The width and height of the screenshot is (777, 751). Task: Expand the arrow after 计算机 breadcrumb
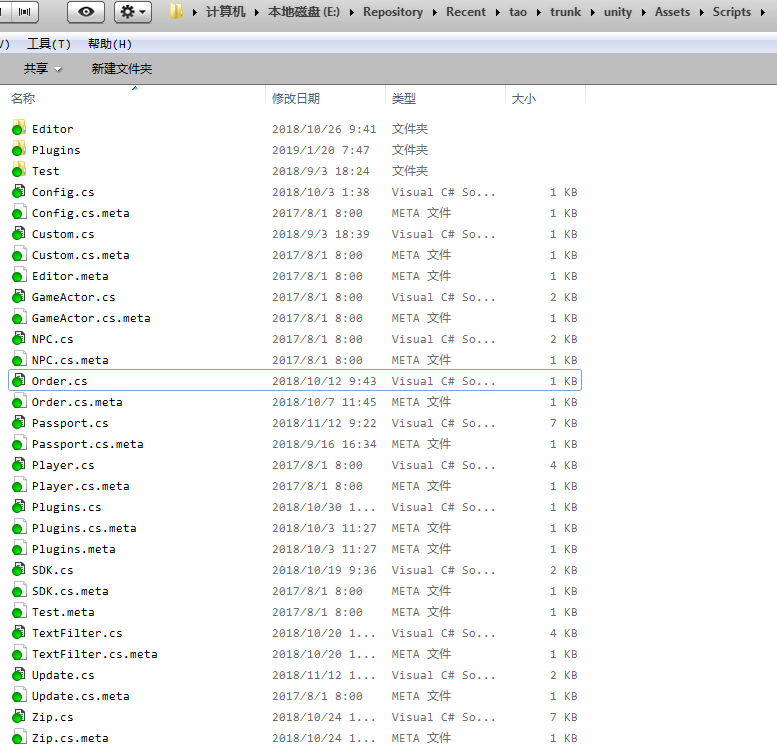click(x=257, y=12)
